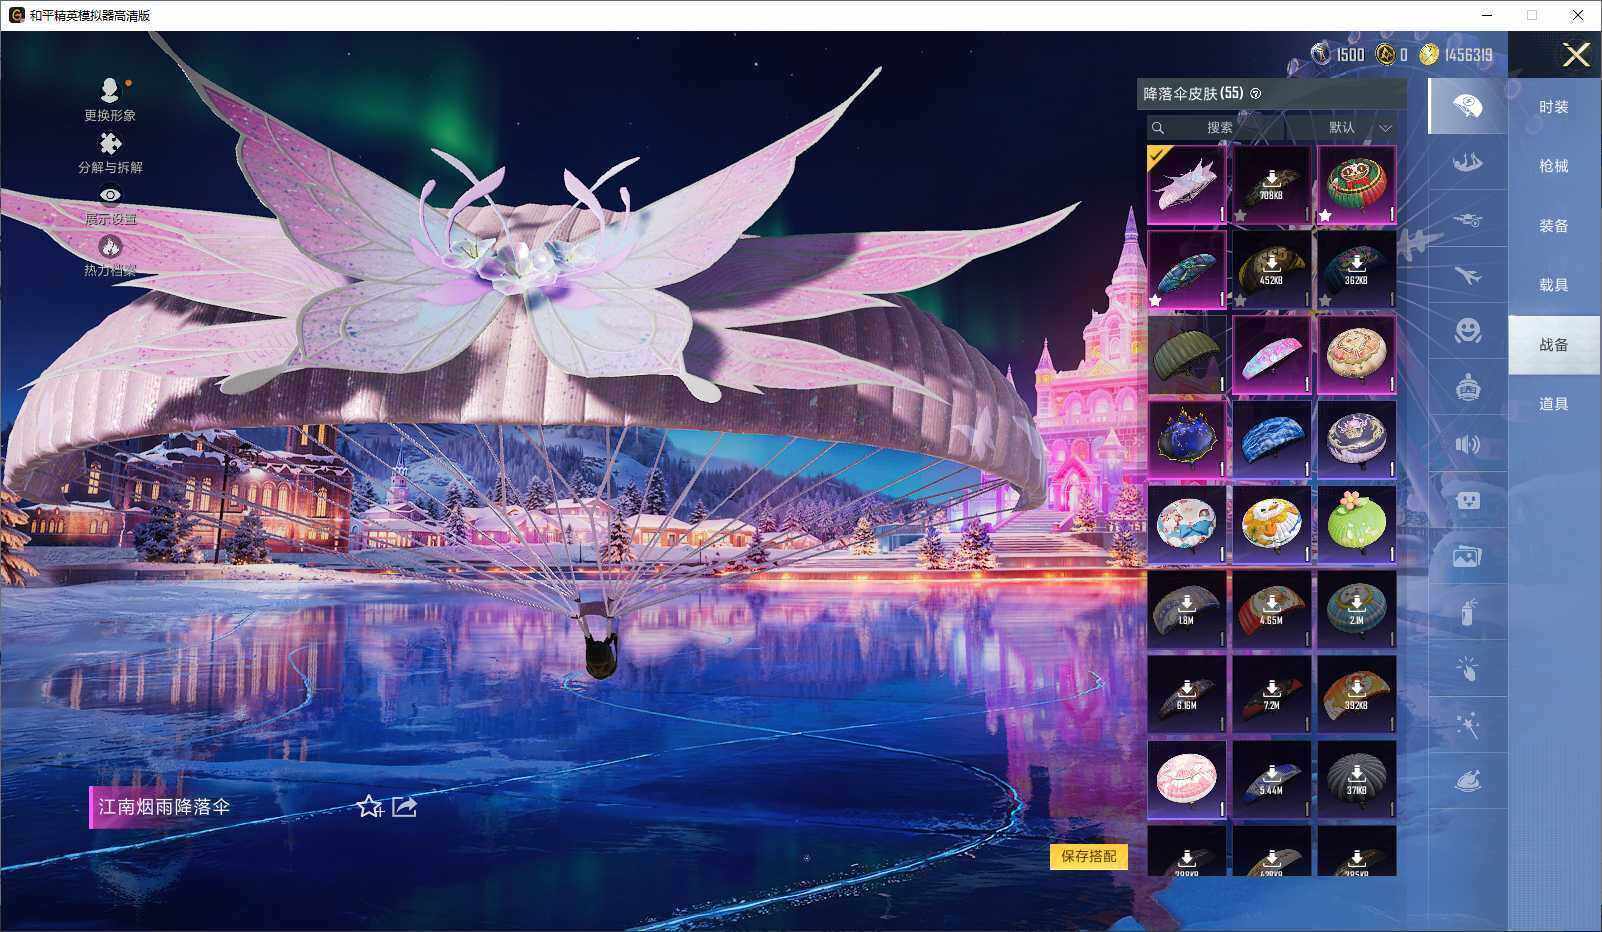
Task: Open the smiley face emote category
Action: coord(1467,331)
